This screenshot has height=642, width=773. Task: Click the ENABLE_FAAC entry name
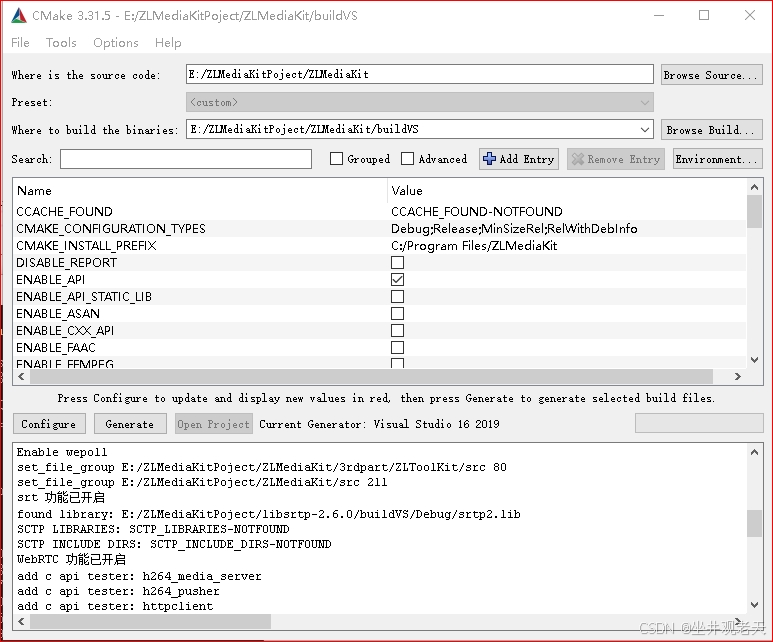click(x=56, y=348)
